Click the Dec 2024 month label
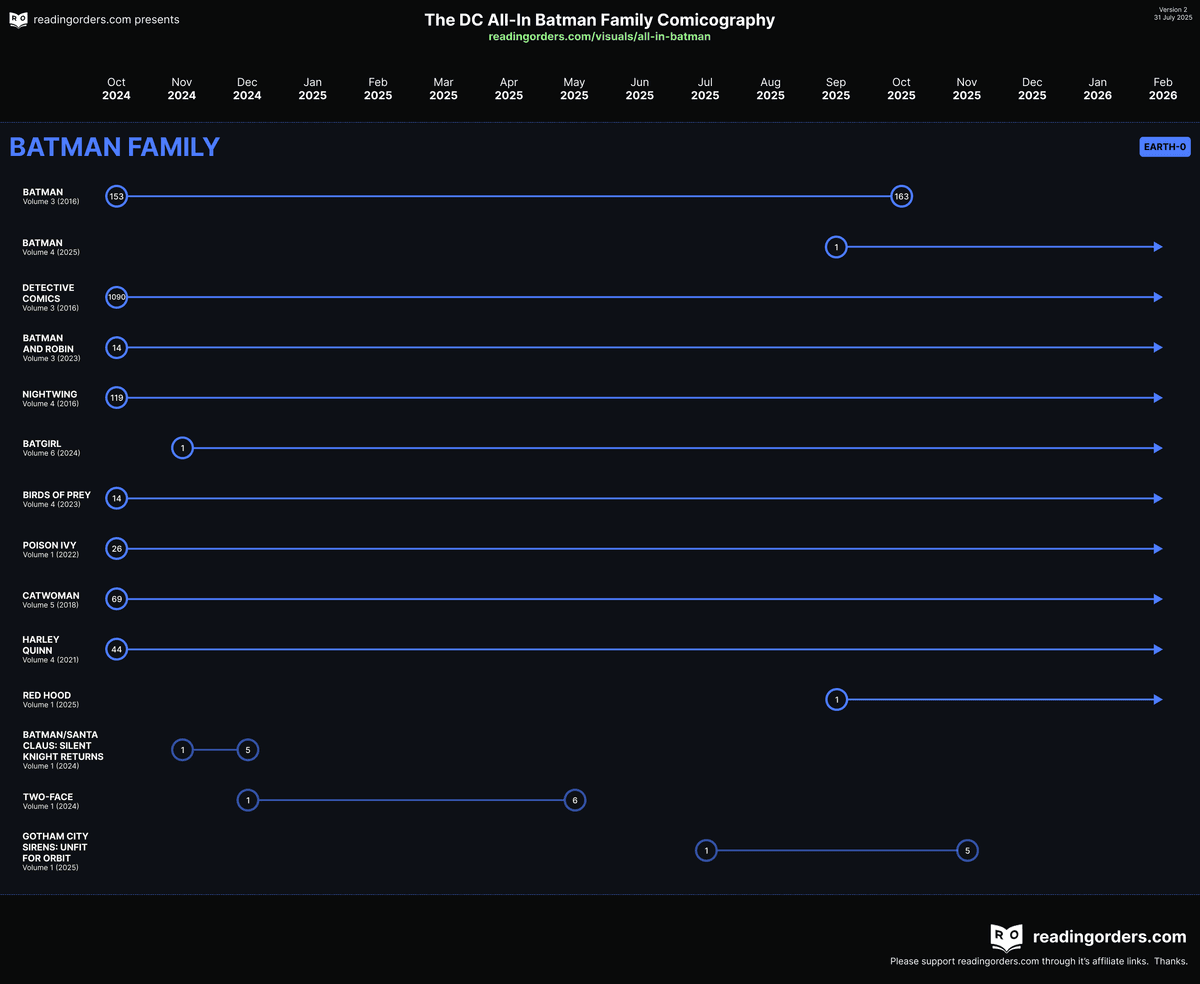Image resolution: width=1200 pixels, height=984 pixels. [x=247, y=89]
